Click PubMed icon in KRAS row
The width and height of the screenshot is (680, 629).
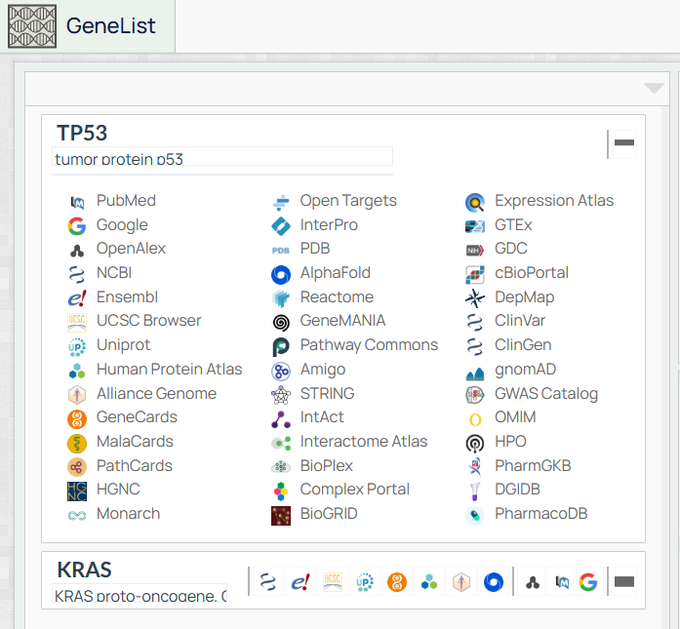562,582
